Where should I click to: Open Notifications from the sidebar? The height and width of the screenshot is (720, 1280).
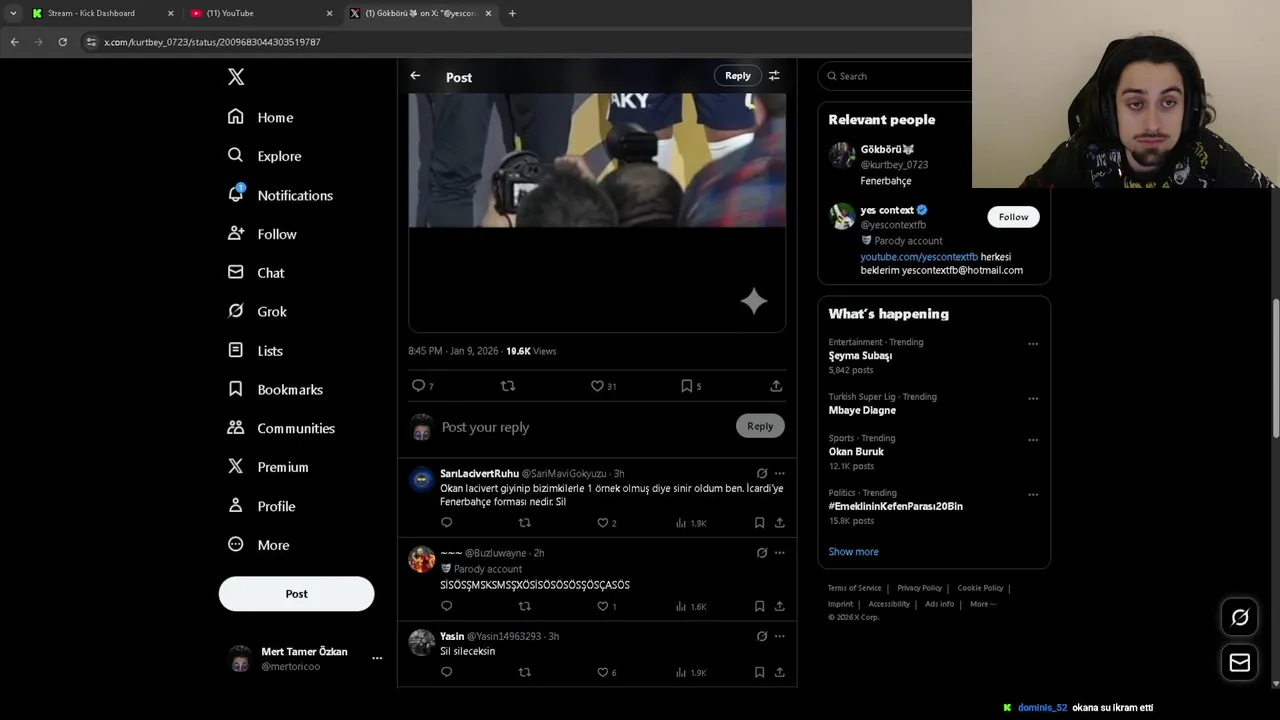[280, 195]
